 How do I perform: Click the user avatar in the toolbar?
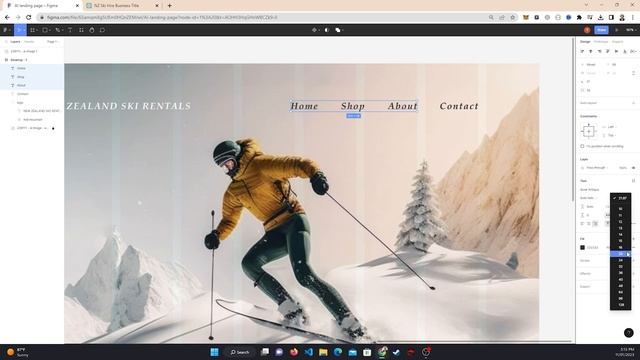coord(587,30)
